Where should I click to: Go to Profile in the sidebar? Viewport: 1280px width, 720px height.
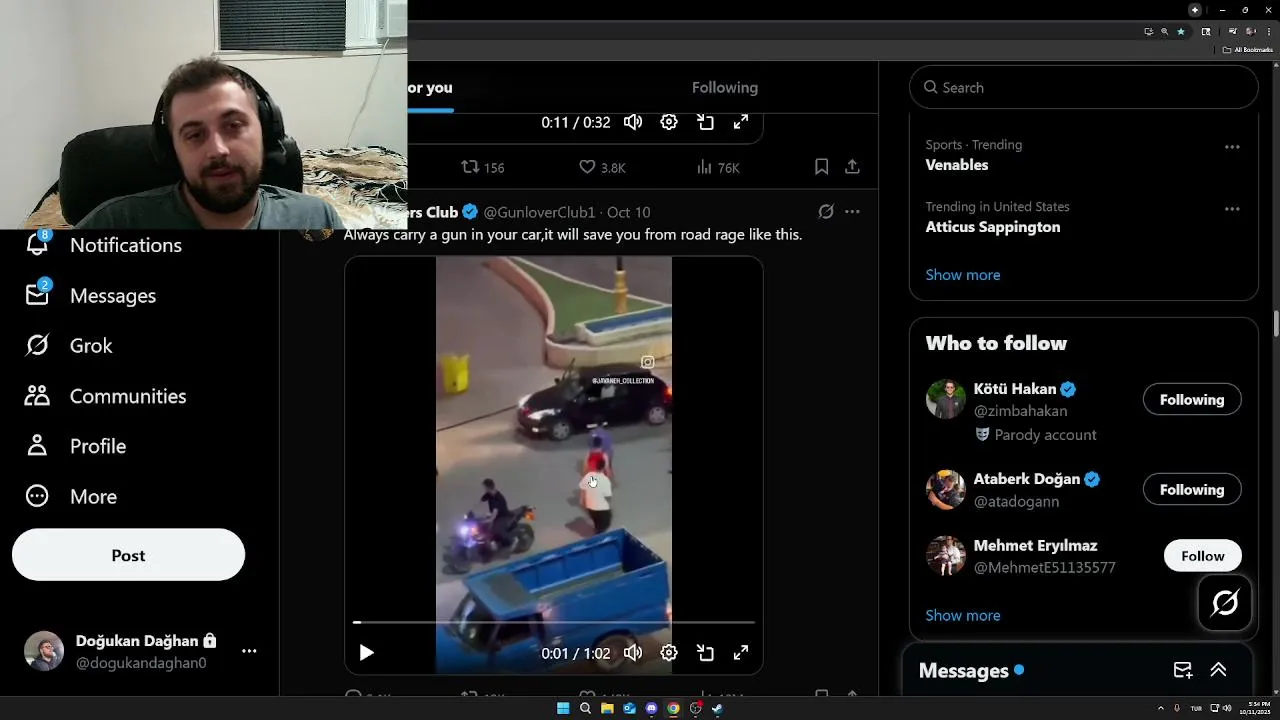76,446
